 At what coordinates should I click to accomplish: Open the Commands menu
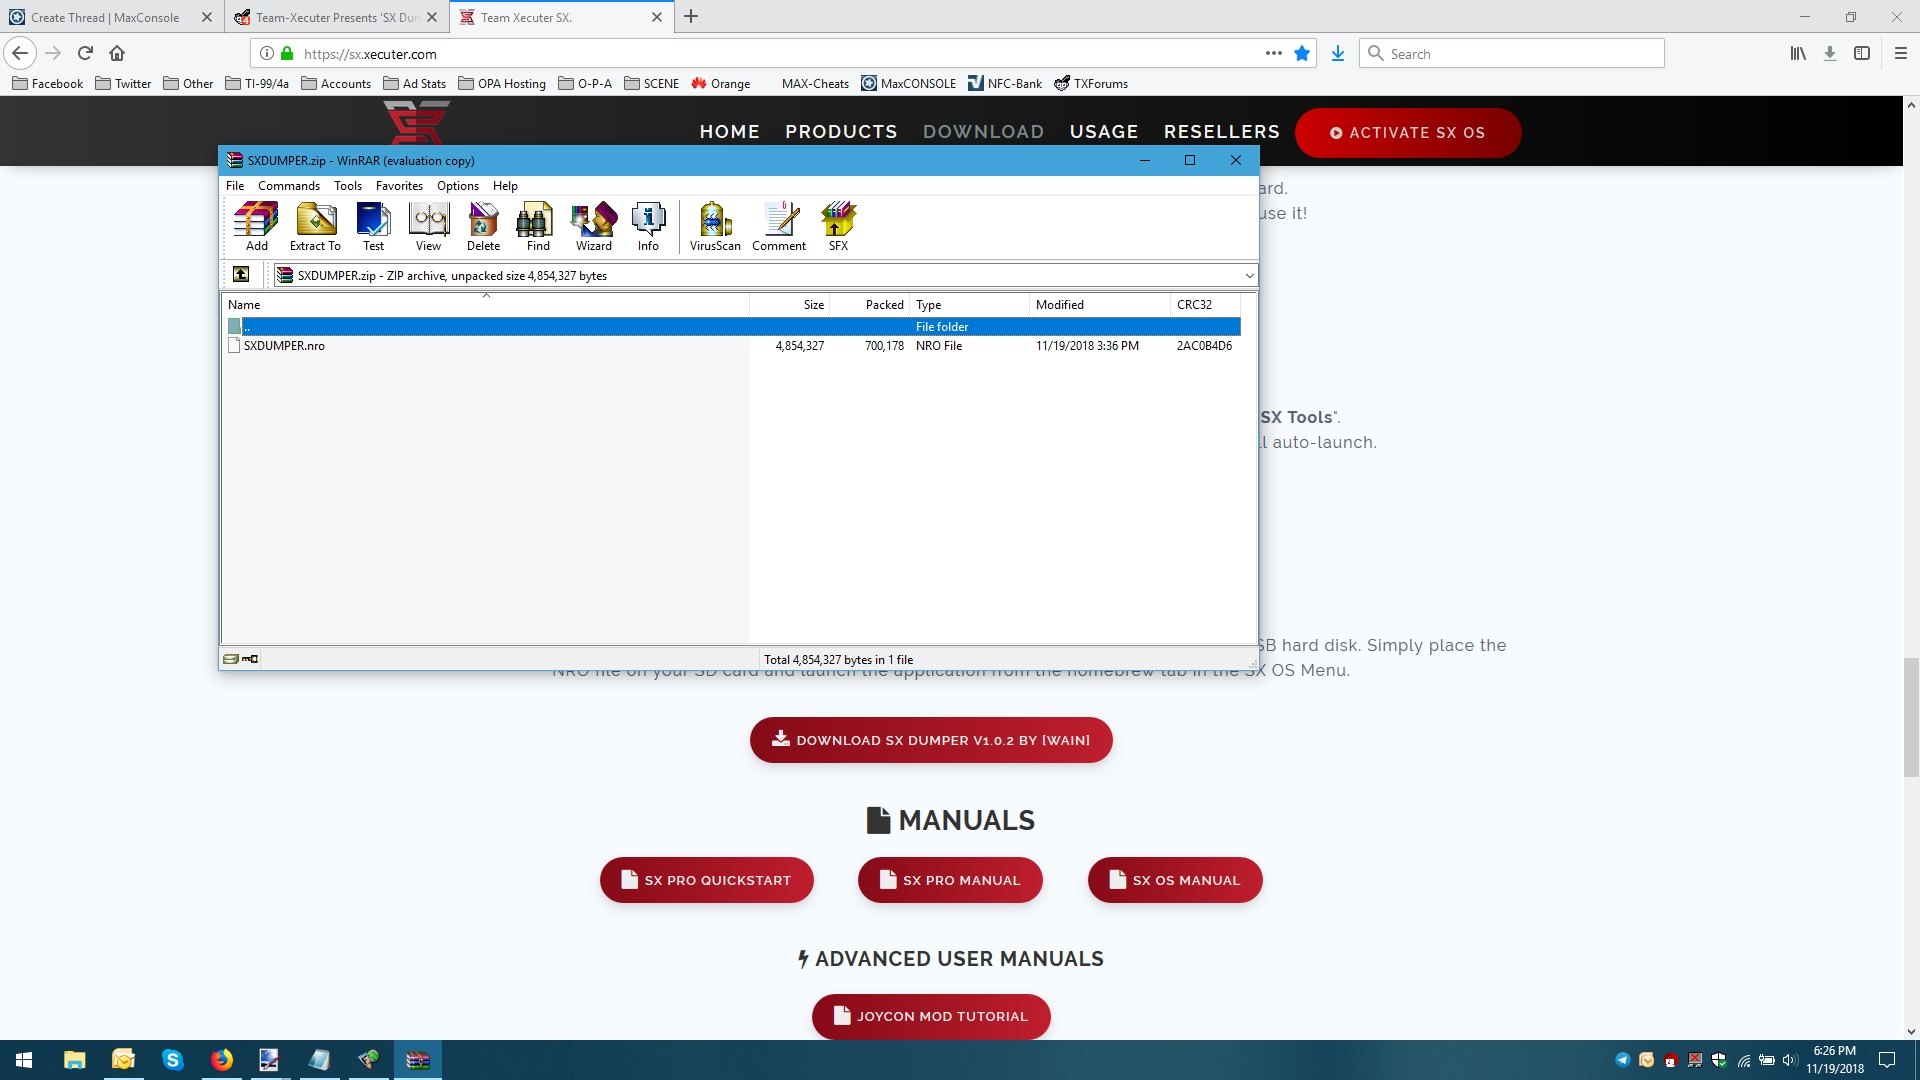pos(289,186)
